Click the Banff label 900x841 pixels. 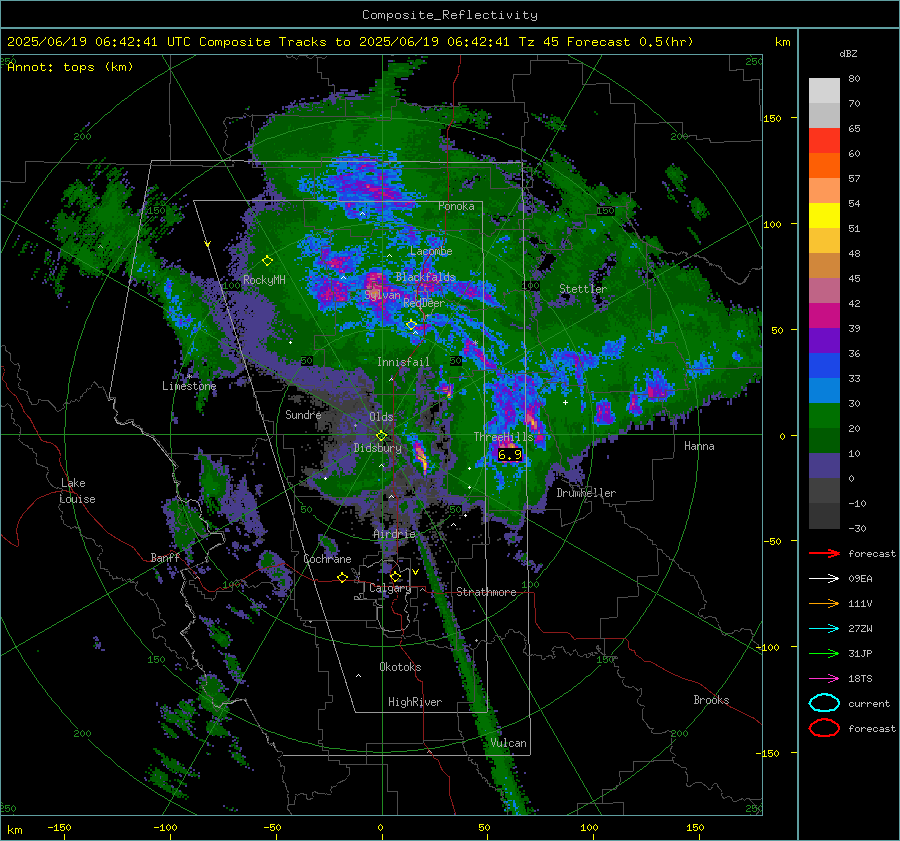point(165,557)
